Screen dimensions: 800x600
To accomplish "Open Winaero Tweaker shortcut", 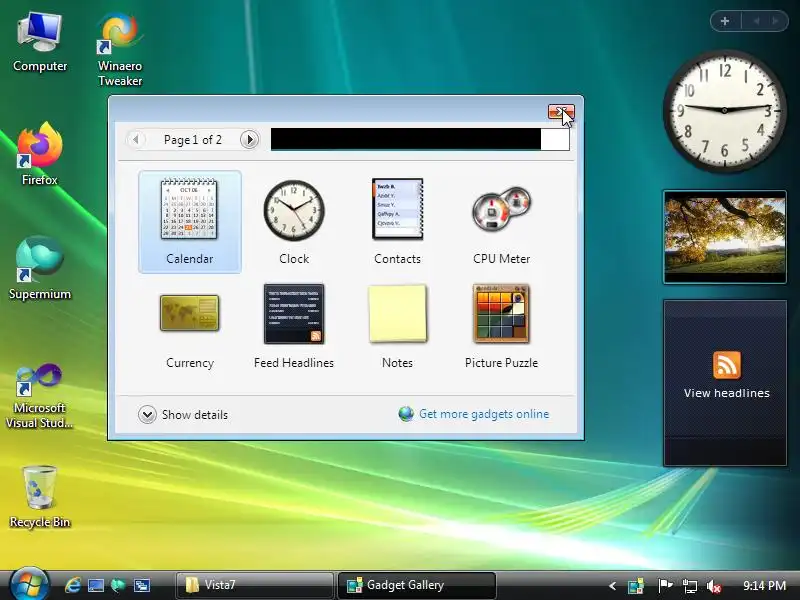I will pos(120,49).
